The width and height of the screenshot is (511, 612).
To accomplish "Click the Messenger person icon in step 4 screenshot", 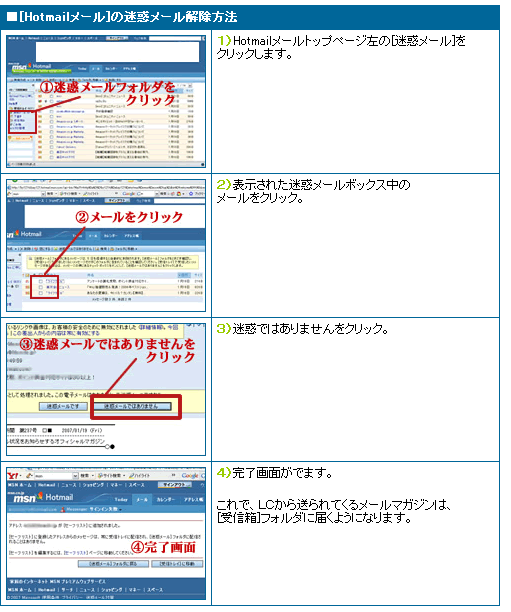I will 62,509.
